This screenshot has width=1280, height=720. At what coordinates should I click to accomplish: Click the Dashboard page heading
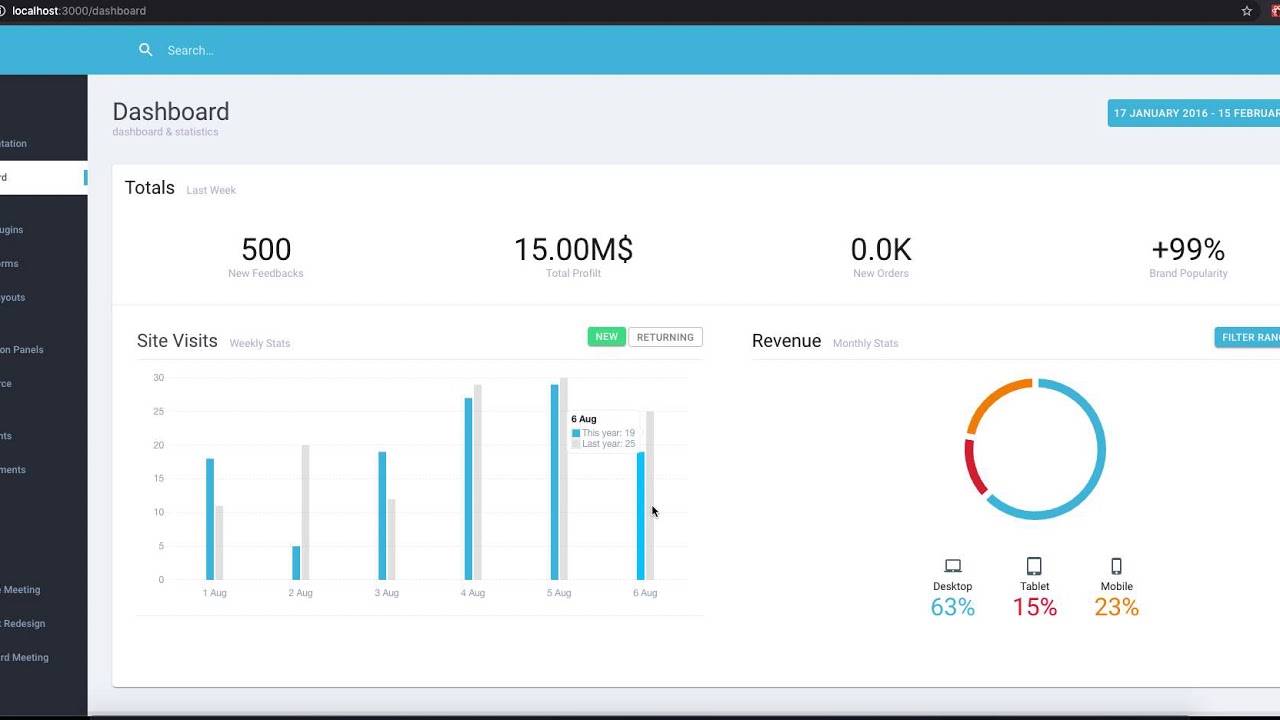[171, 111]
